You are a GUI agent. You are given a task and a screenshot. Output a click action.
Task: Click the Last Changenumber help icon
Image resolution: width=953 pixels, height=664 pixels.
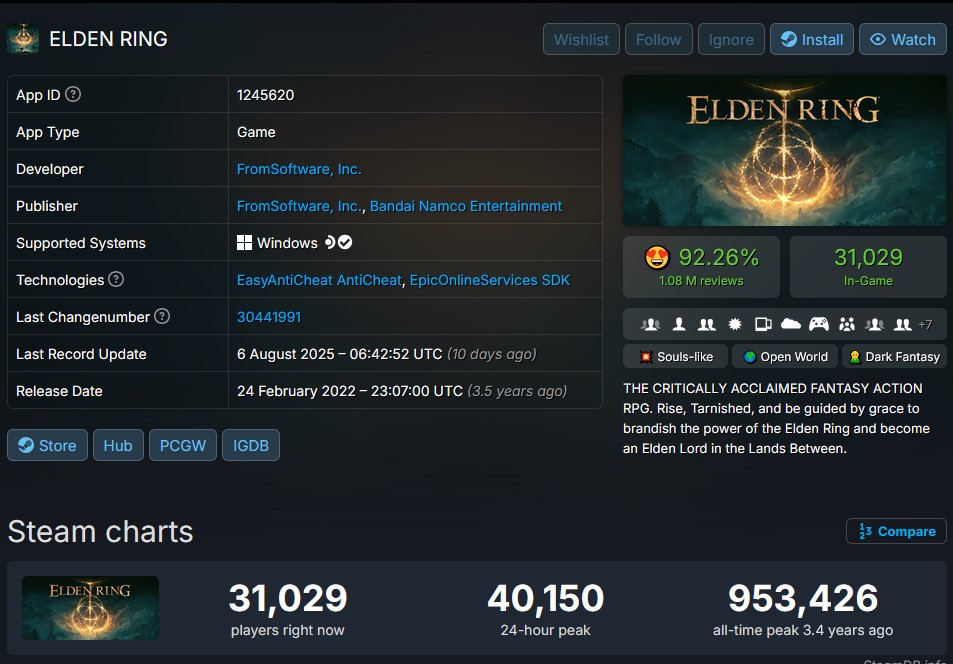coord(162,316)
